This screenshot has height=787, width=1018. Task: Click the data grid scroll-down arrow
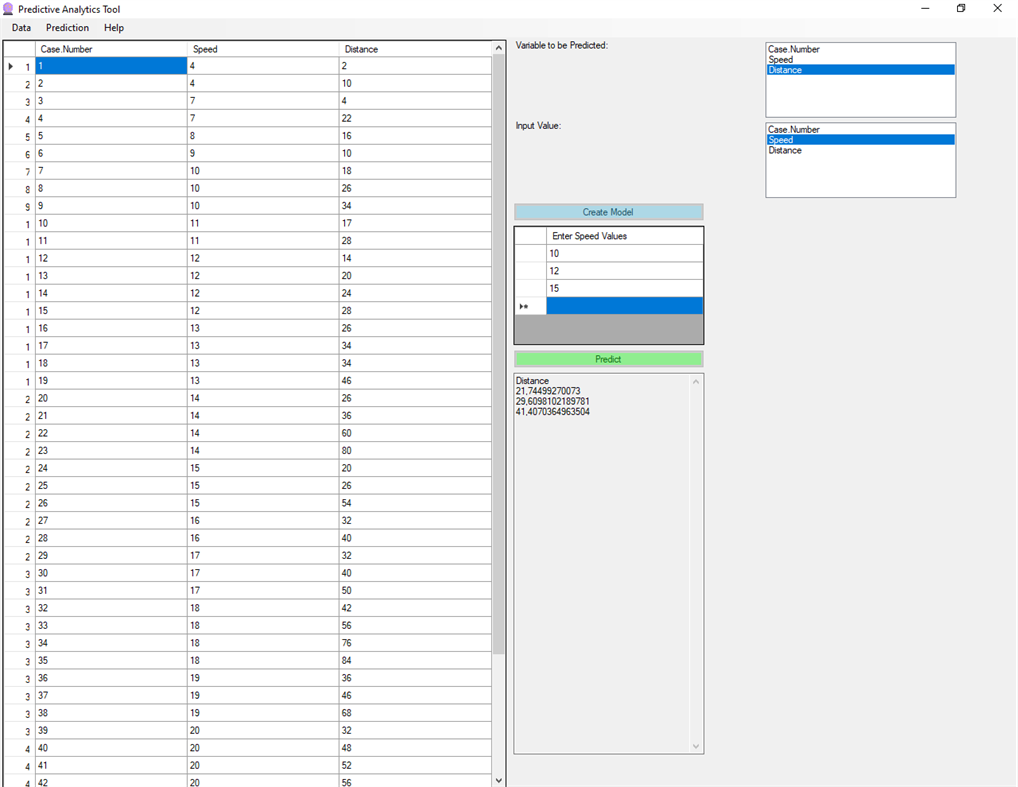pos(498,779)
